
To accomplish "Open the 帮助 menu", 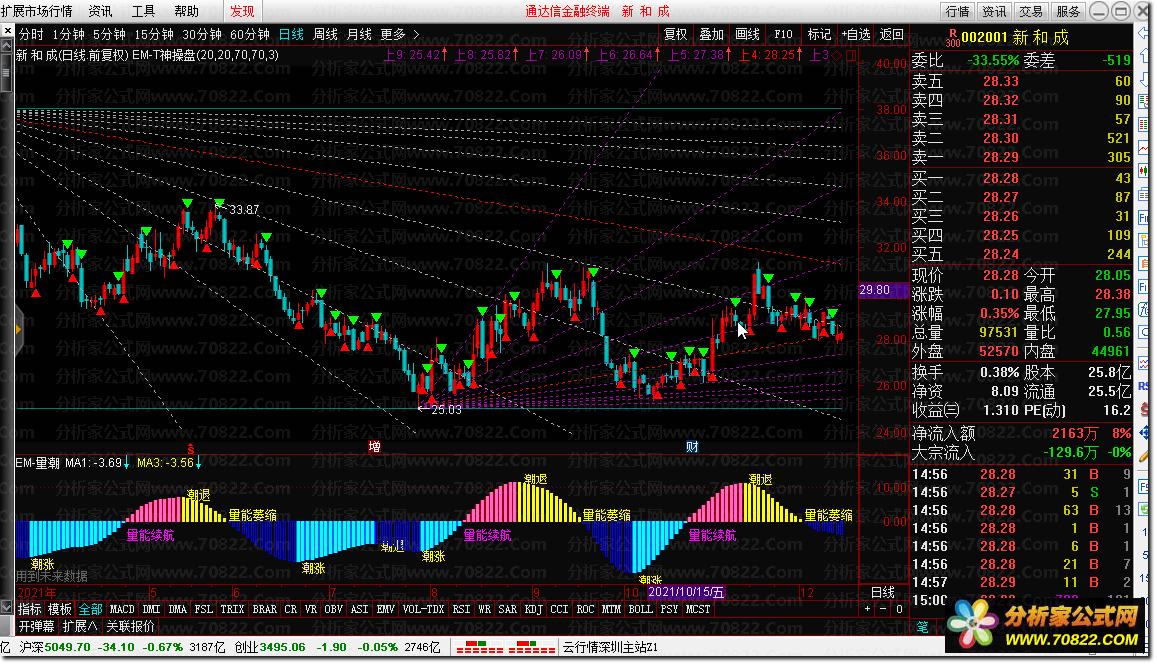I will [x=187, y=11].
